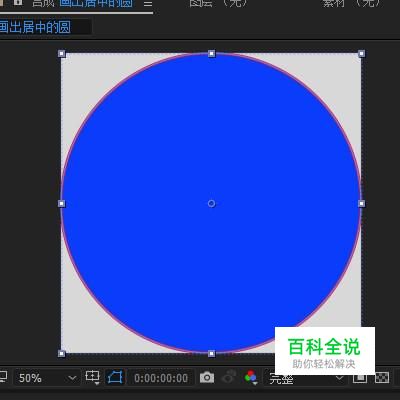Click the top-left corner handle of the shape

tap(62, 53)
